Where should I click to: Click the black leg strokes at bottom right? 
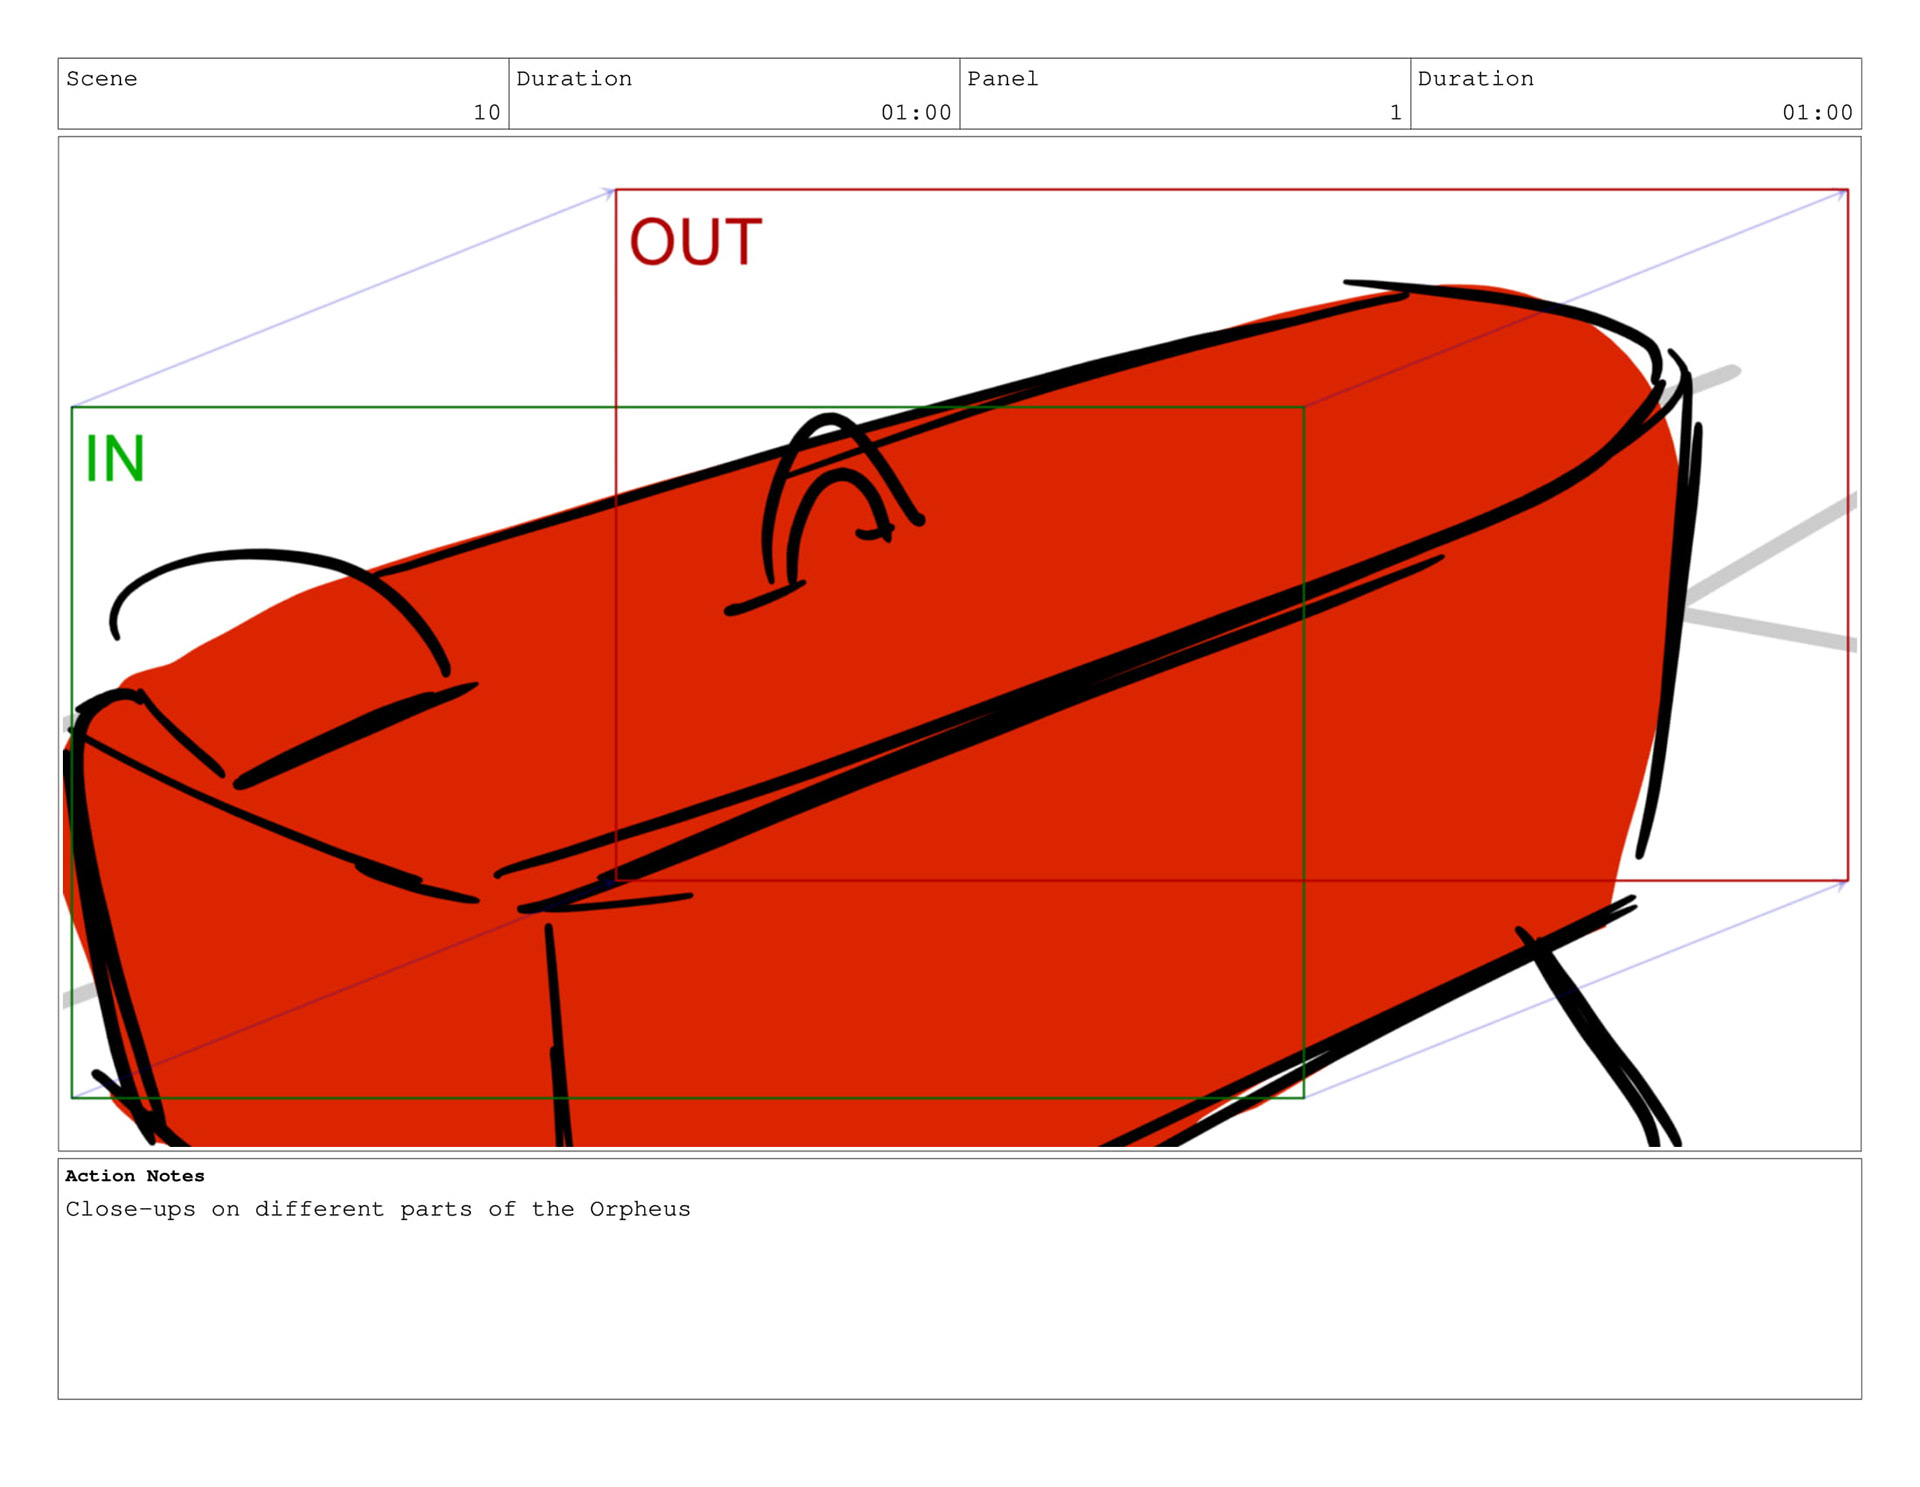[x=1600, y=1040]
